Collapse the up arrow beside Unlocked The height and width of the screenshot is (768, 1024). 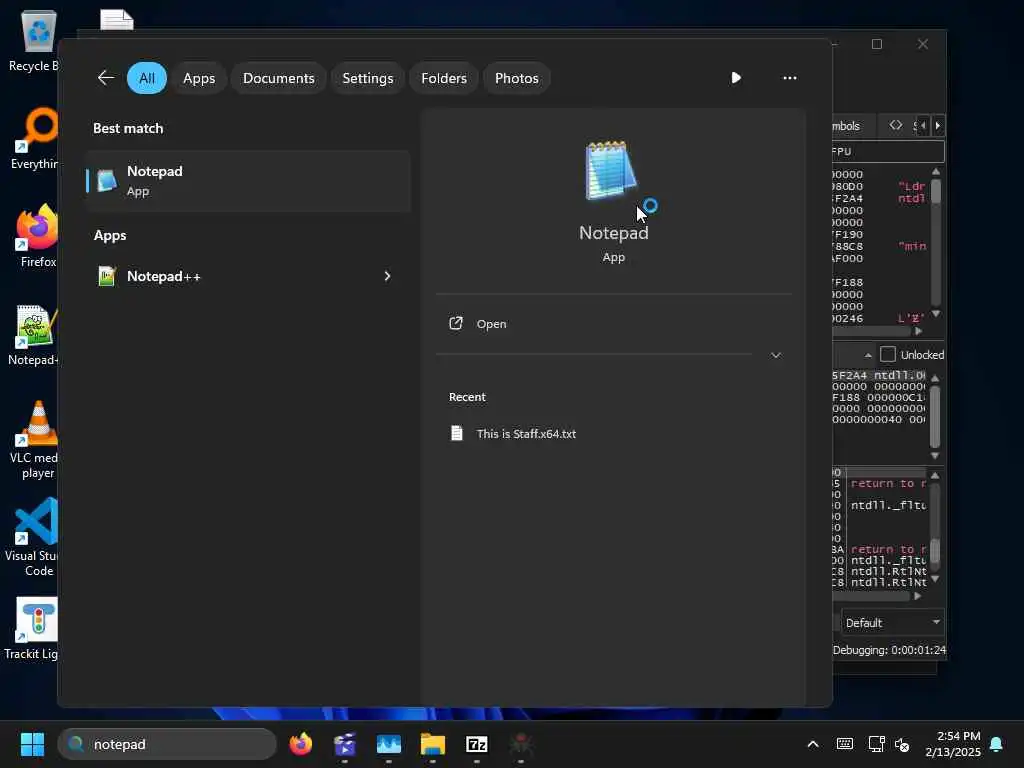coord(868,355)
